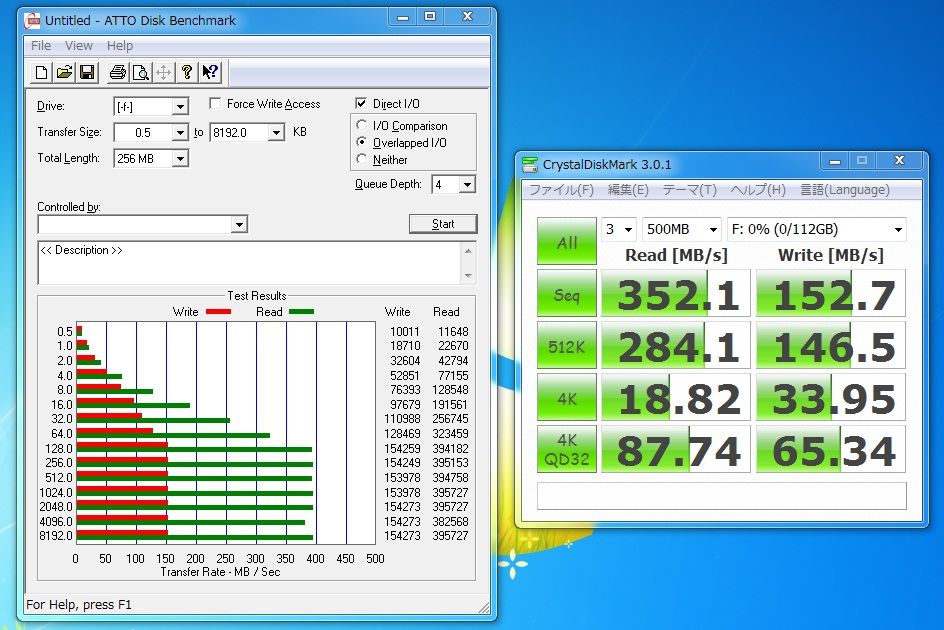Expand the Controlled by dropdown

tap(239, 225)
